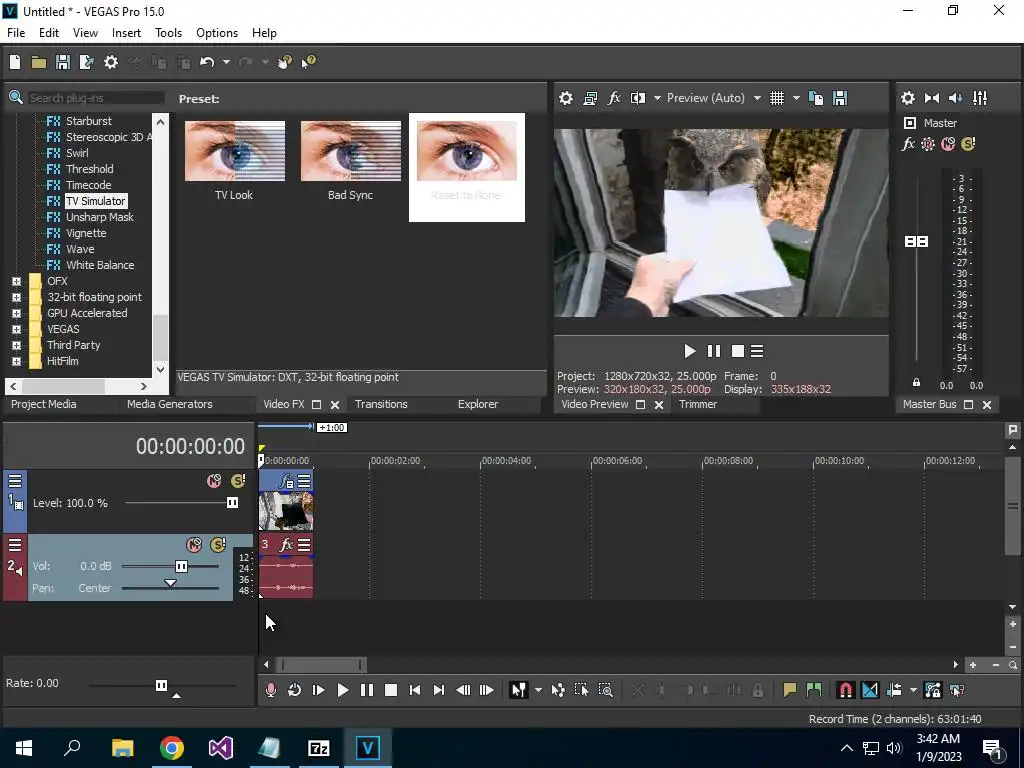Screen dimensions: 1024x768
Task: Open Master FX icon
Action: pos(908,144)
